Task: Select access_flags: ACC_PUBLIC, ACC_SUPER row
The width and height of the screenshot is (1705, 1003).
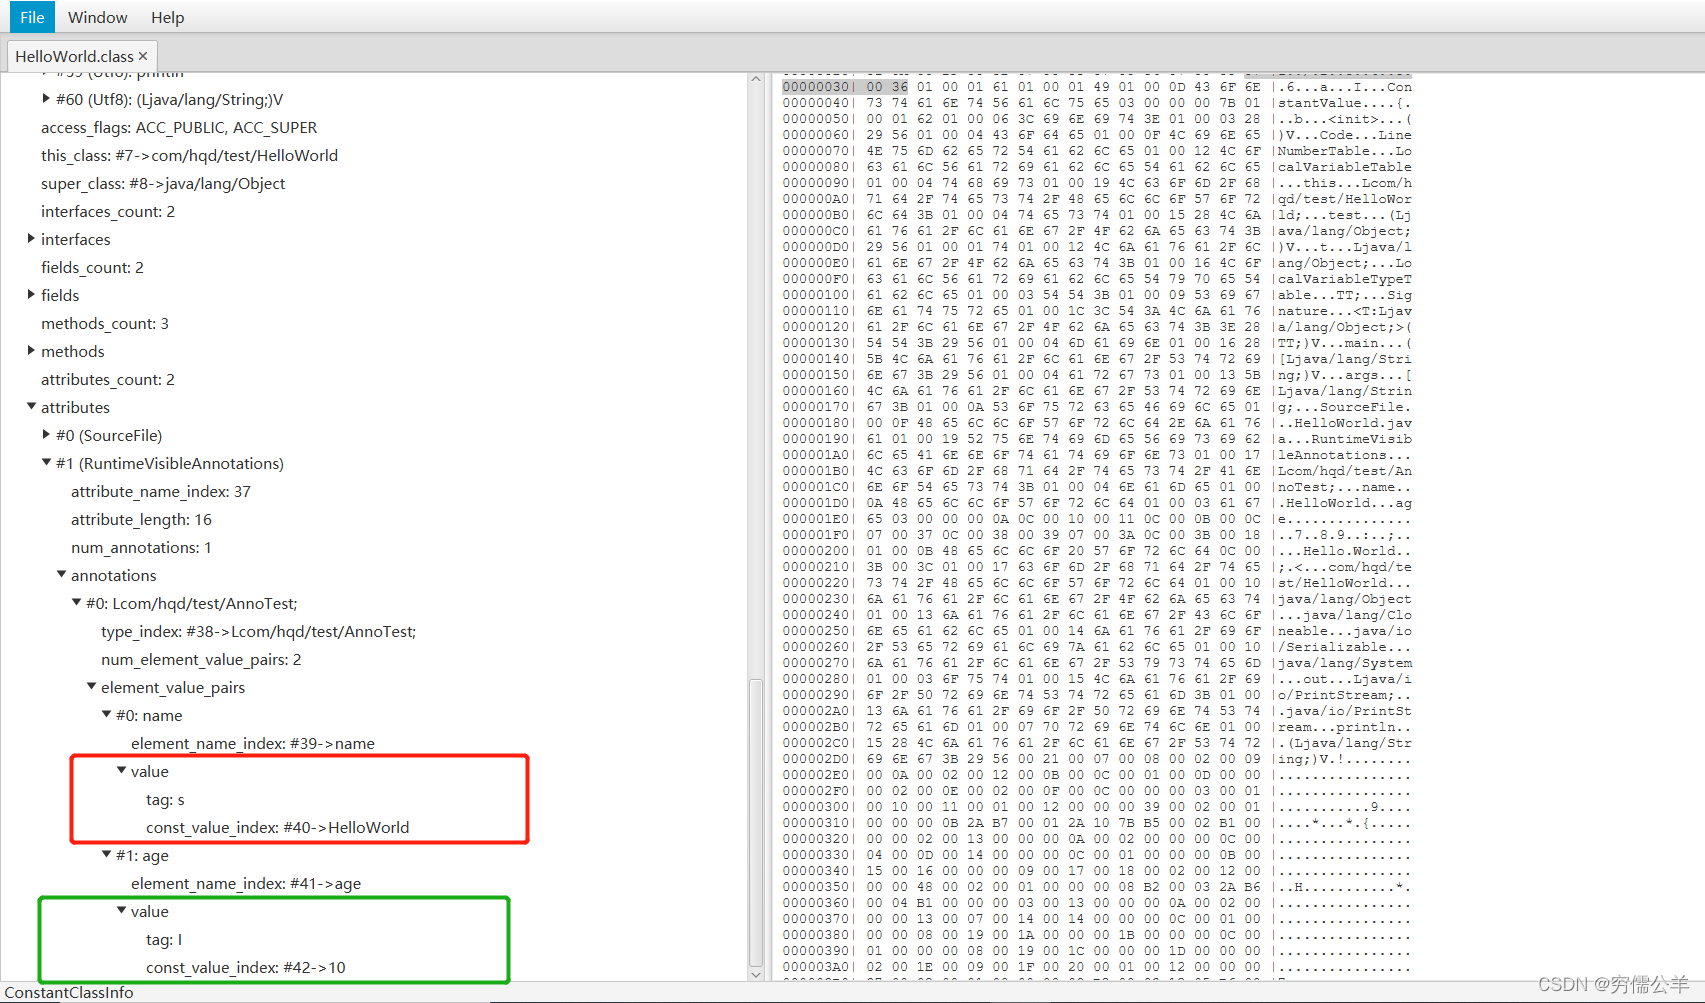Action: [x=179, y=127]
